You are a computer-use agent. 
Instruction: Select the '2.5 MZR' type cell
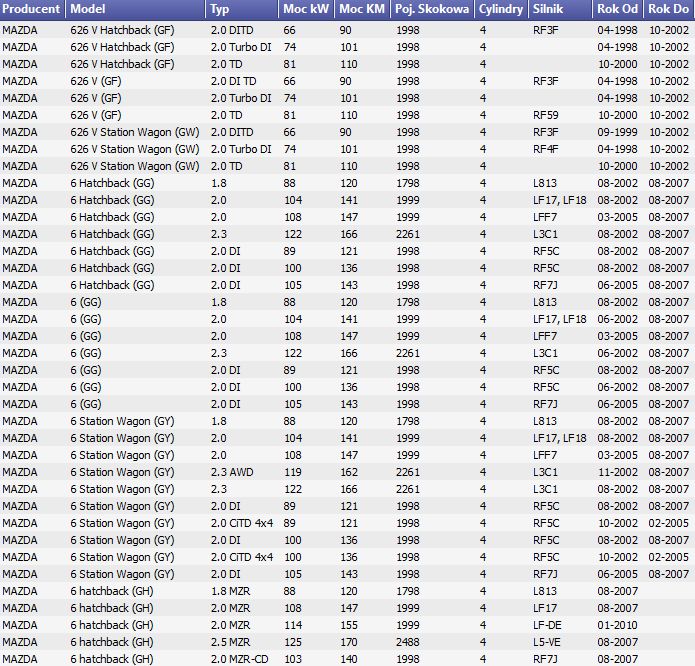tap(230, 642)
